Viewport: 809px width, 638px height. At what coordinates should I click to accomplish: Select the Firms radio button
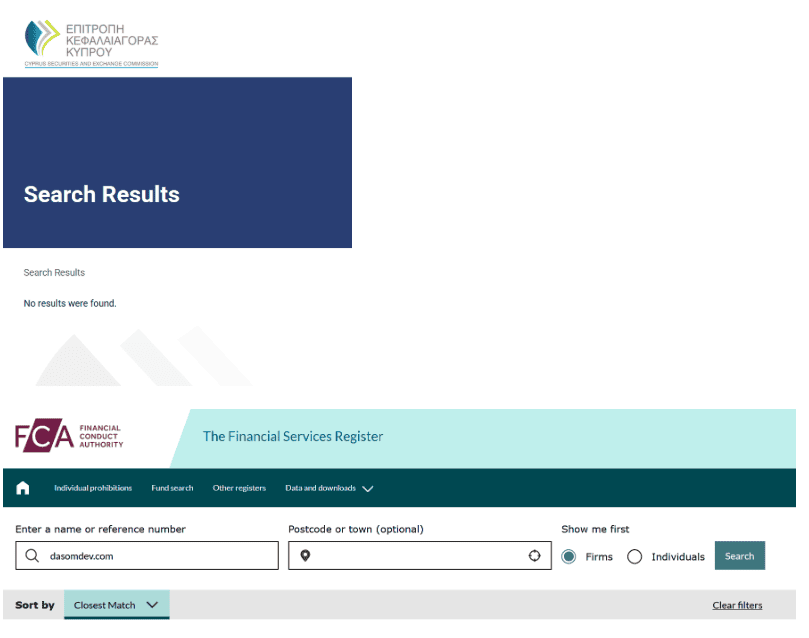(569, 557)
